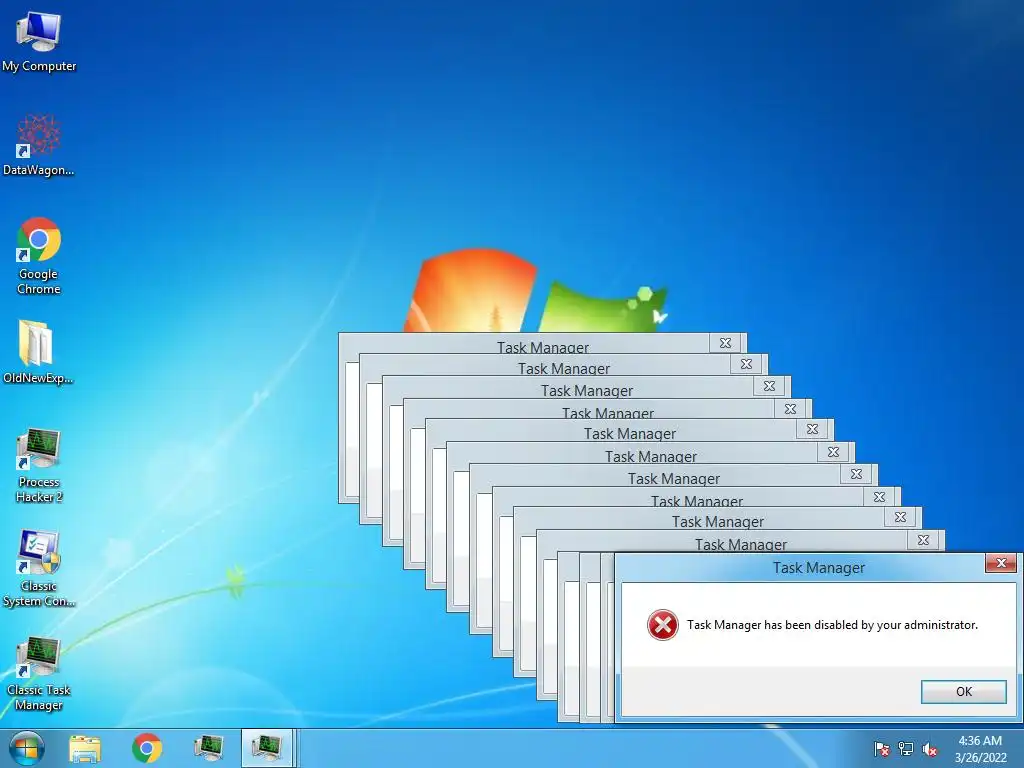Screen dimensions: 1024x768
Task: Select the Process Hacker 2 shortcut
Action: 39,465
